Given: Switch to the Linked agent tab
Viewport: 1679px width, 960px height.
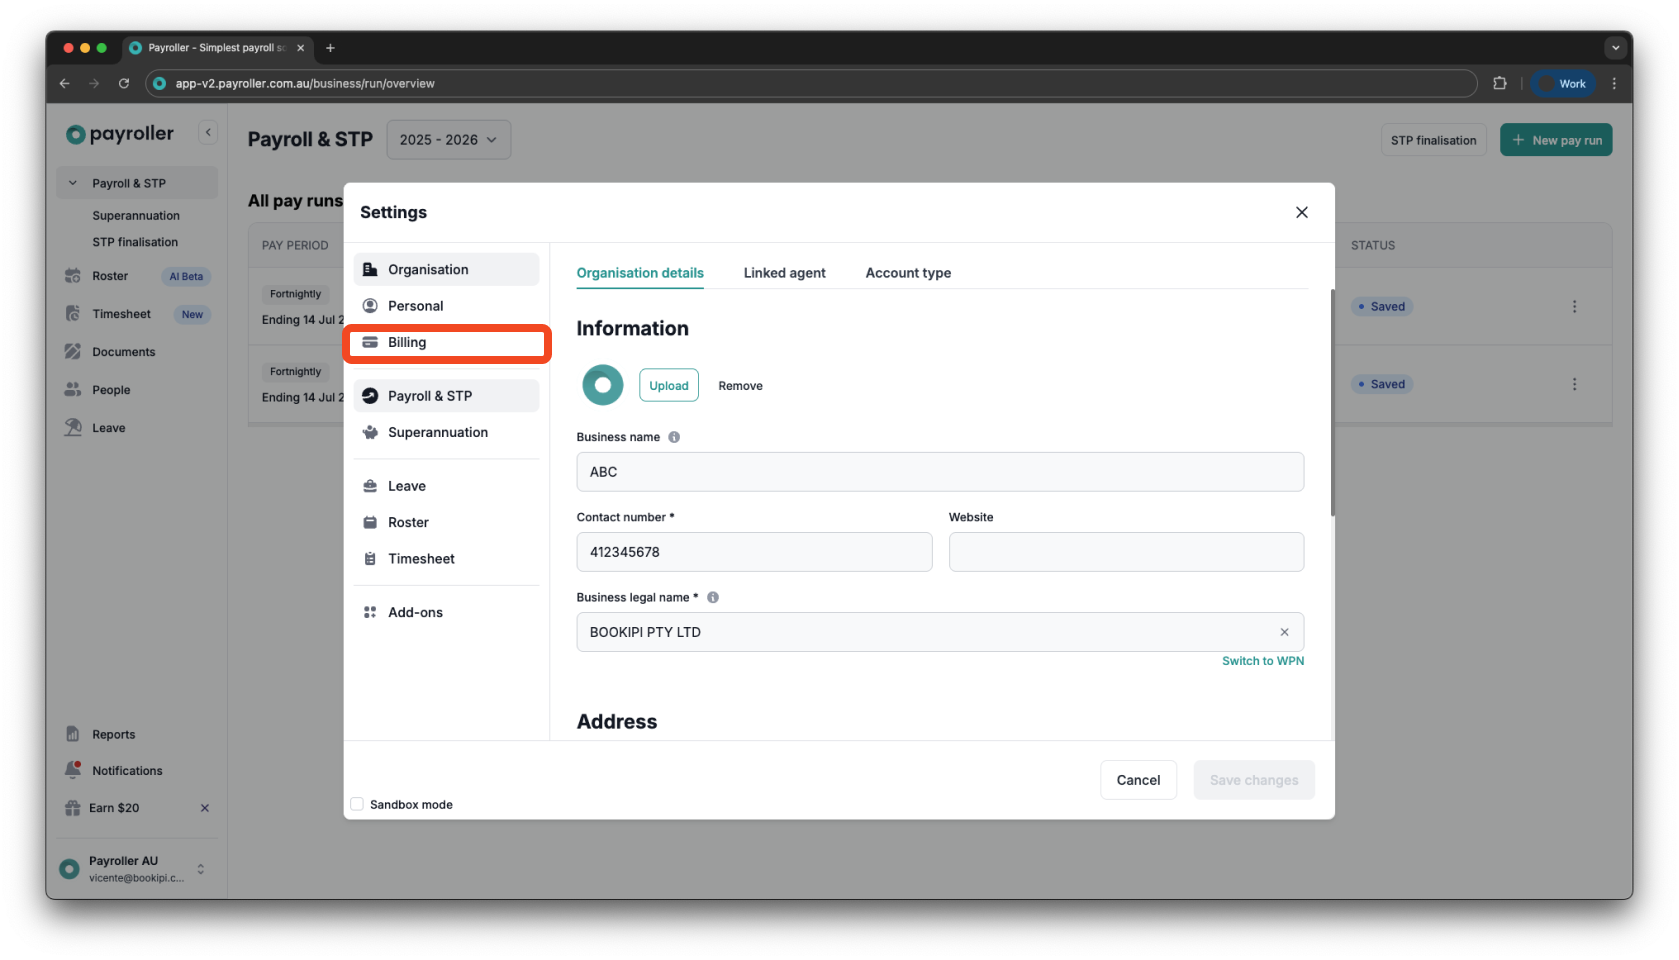Looking at the screenshot, I should [784, 272].
